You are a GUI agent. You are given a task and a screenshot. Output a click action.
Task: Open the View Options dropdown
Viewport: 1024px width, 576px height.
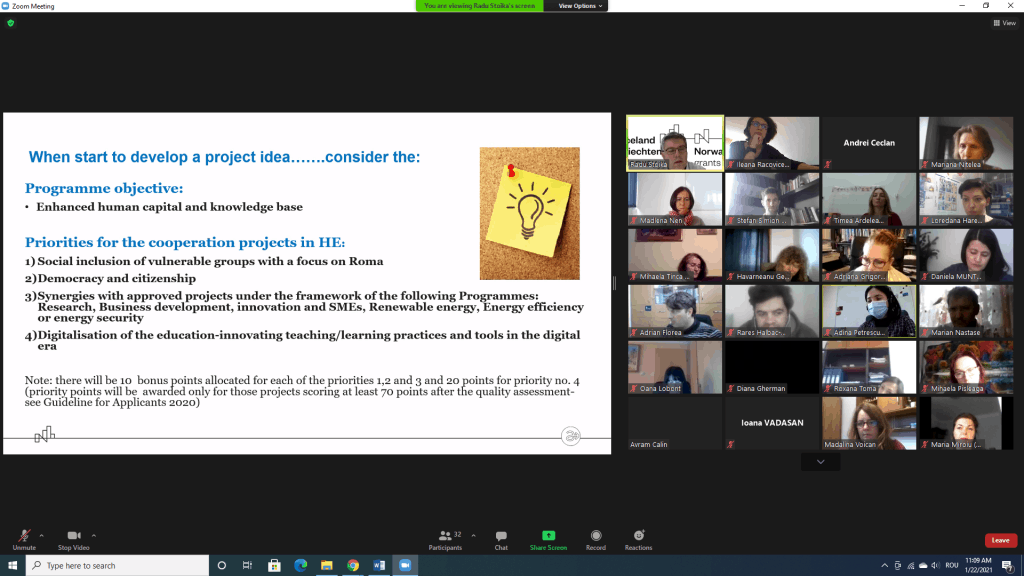click(x=580, y=6)
